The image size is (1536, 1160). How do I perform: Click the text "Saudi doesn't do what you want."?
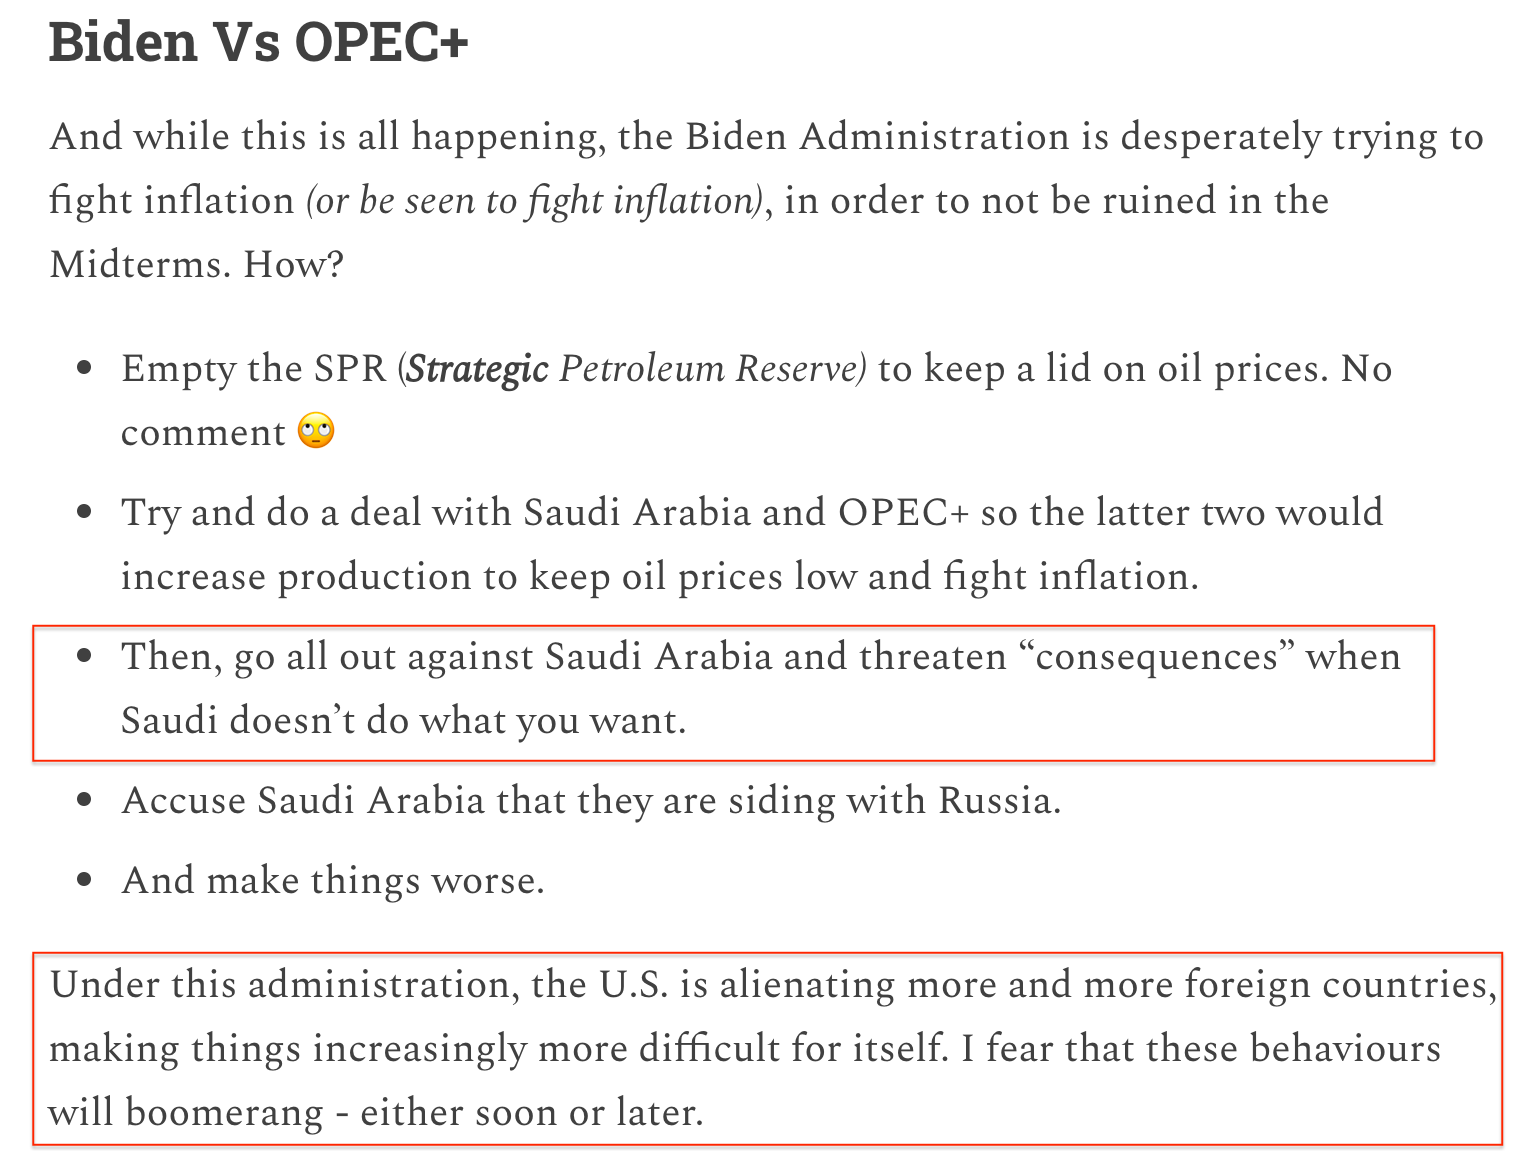[403, 721]
